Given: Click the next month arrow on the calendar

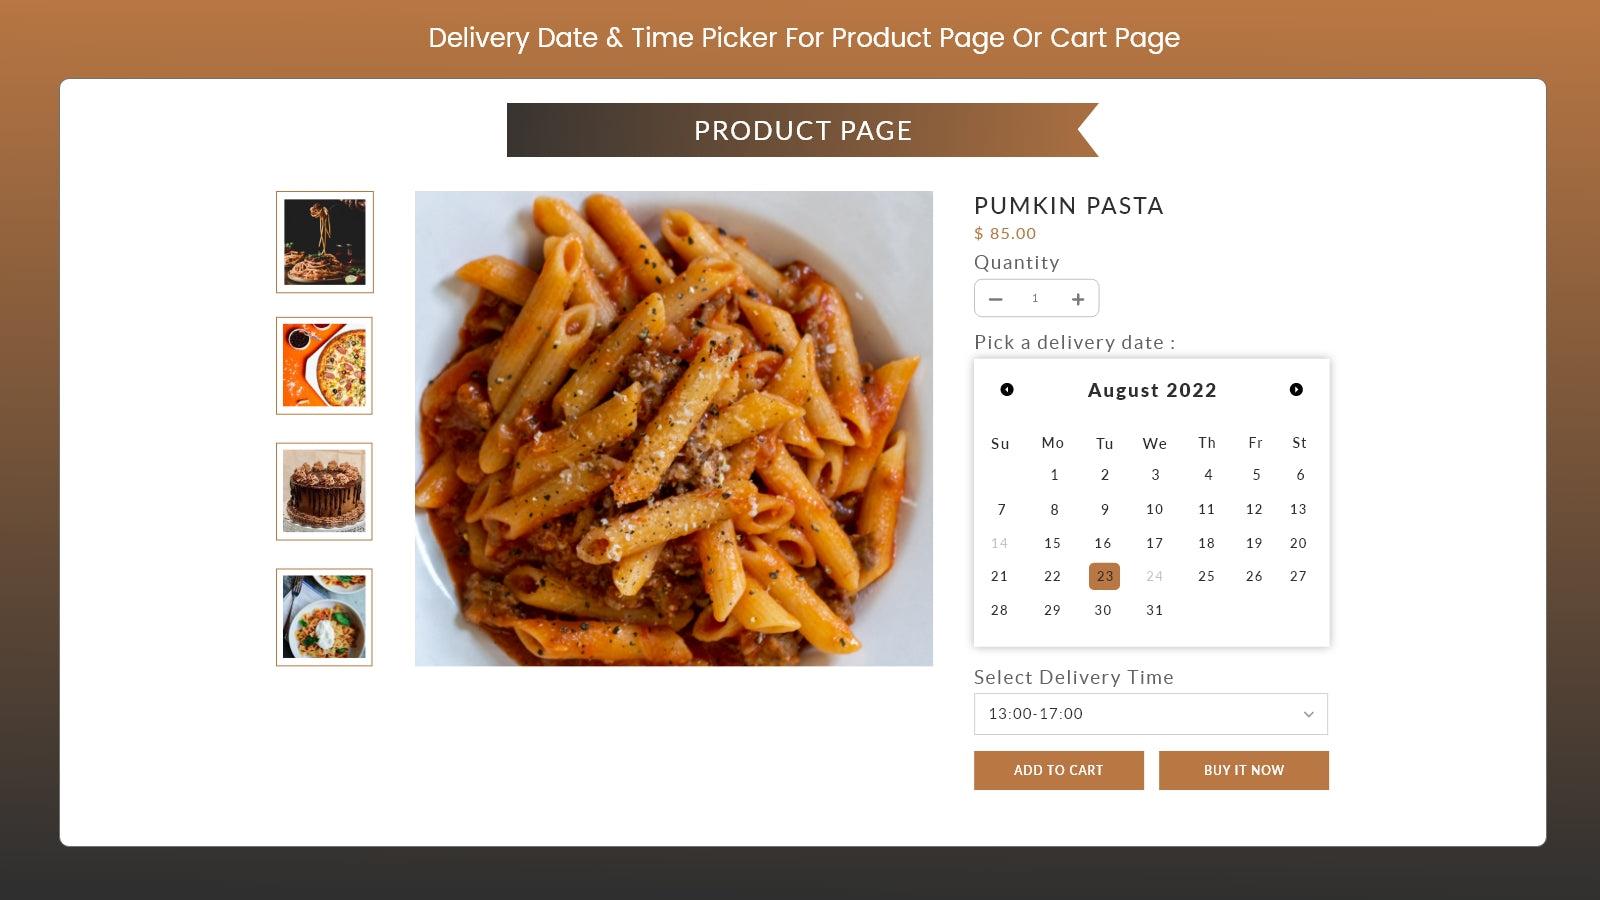Looking at the screenshot, I should pos(1297,391).
